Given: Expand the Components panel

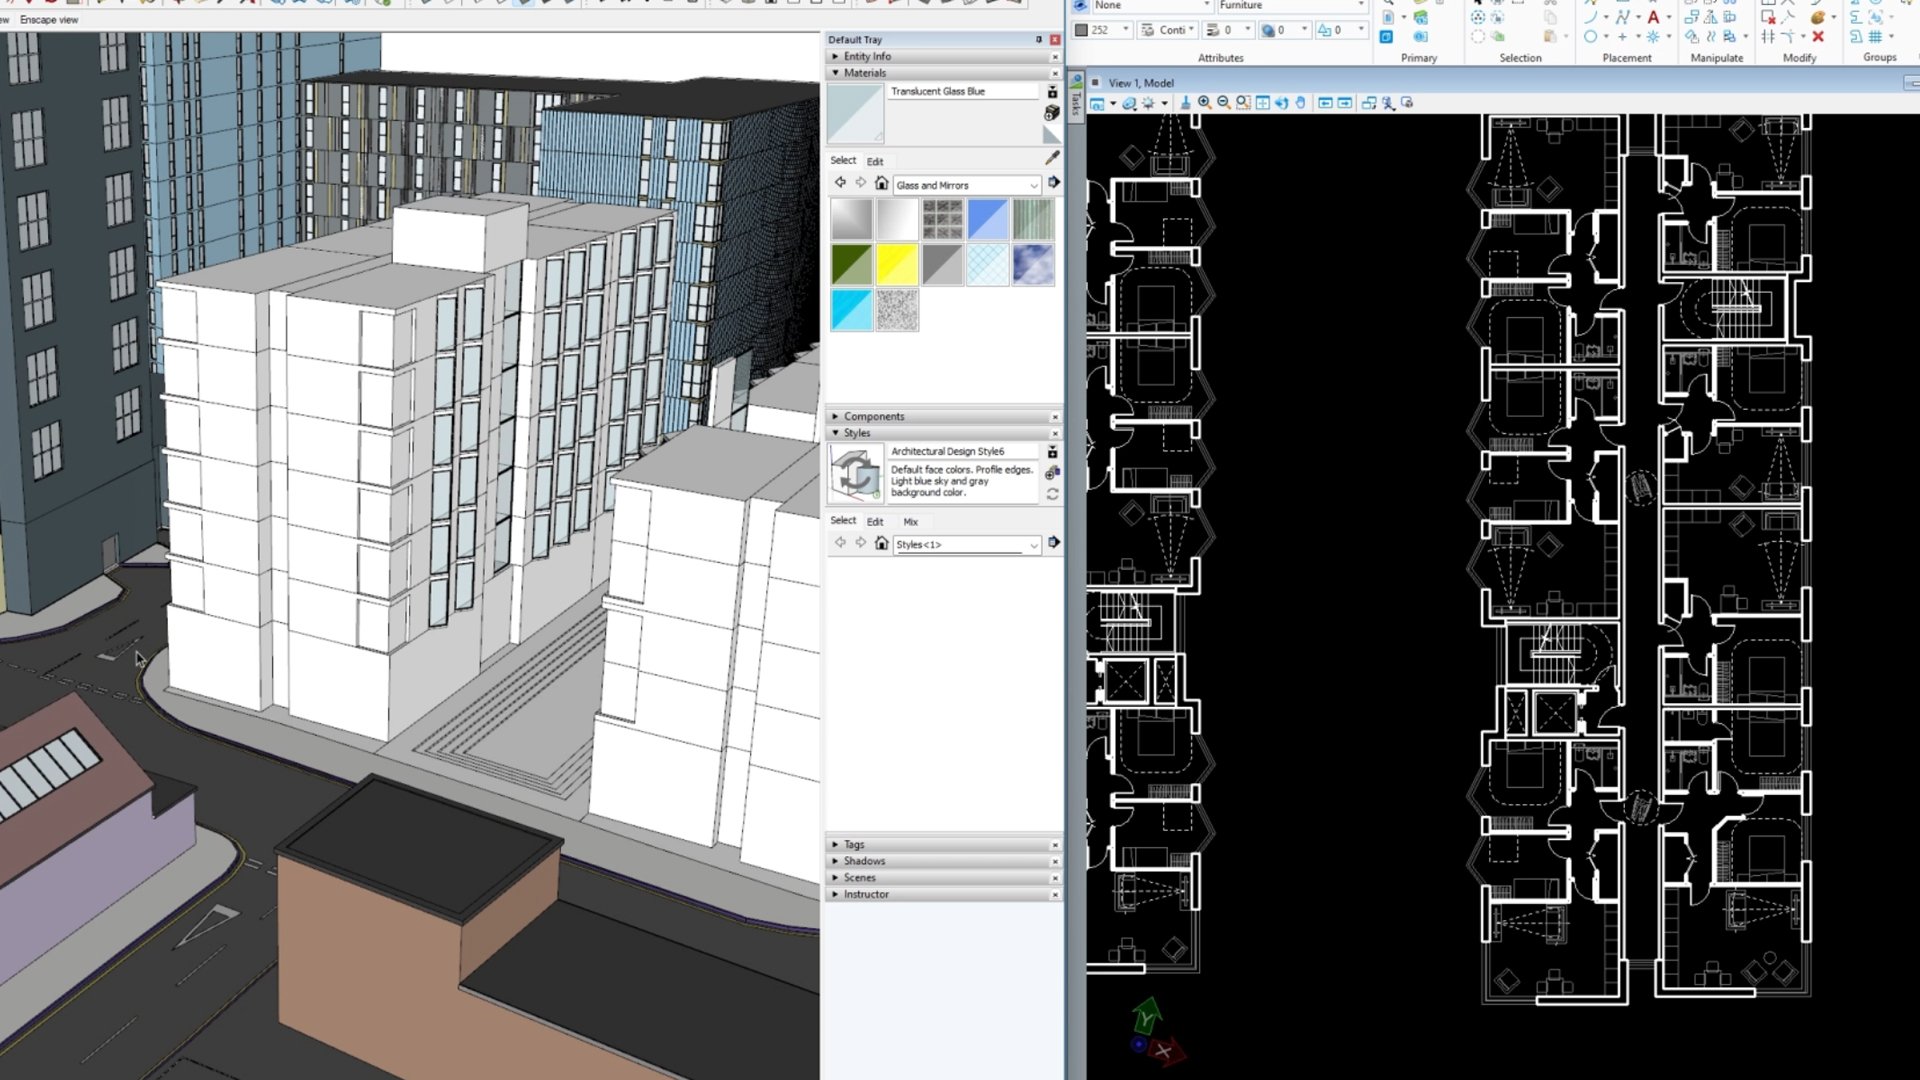Looking at the screenshot, I should click(835, 416).
